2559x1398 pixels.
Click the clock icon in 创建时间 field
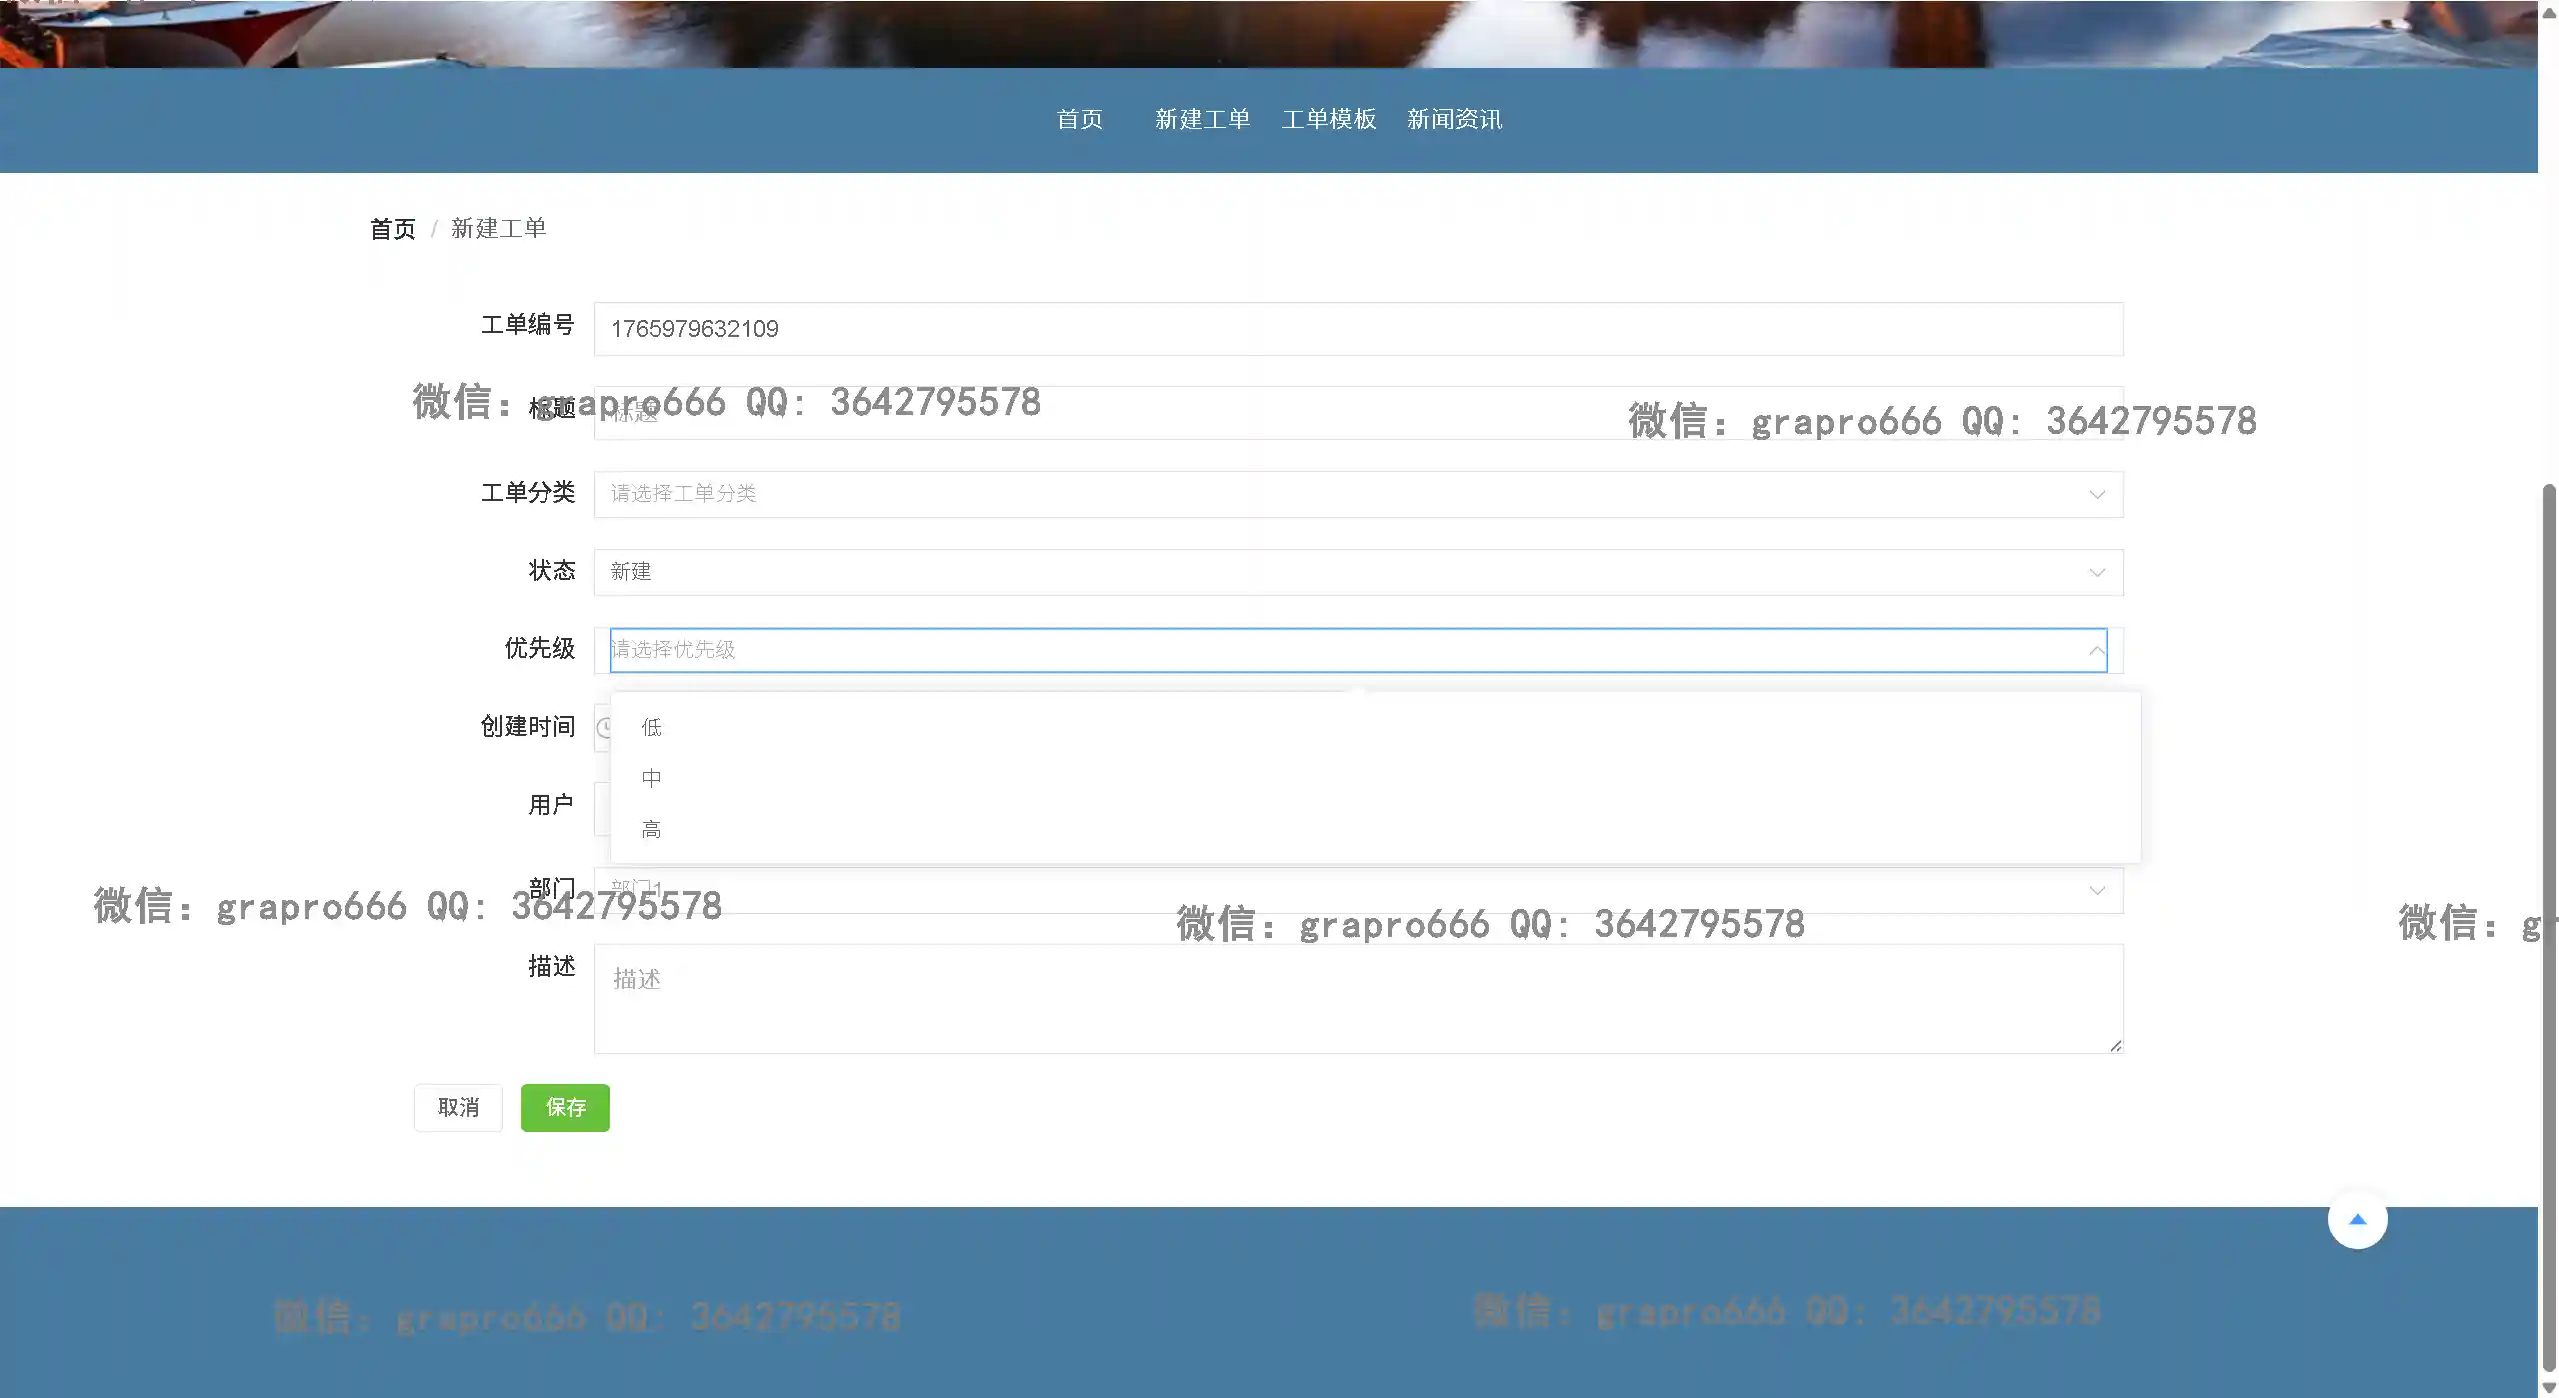(x=604, y=727)
